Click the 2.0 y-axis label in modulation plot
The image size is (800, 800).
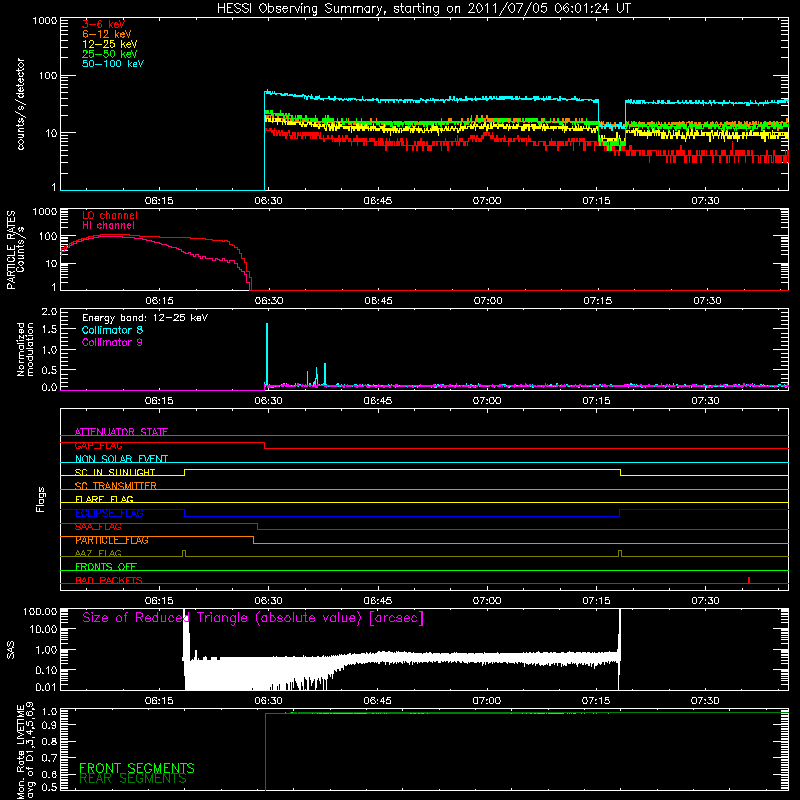coord(49,312)
